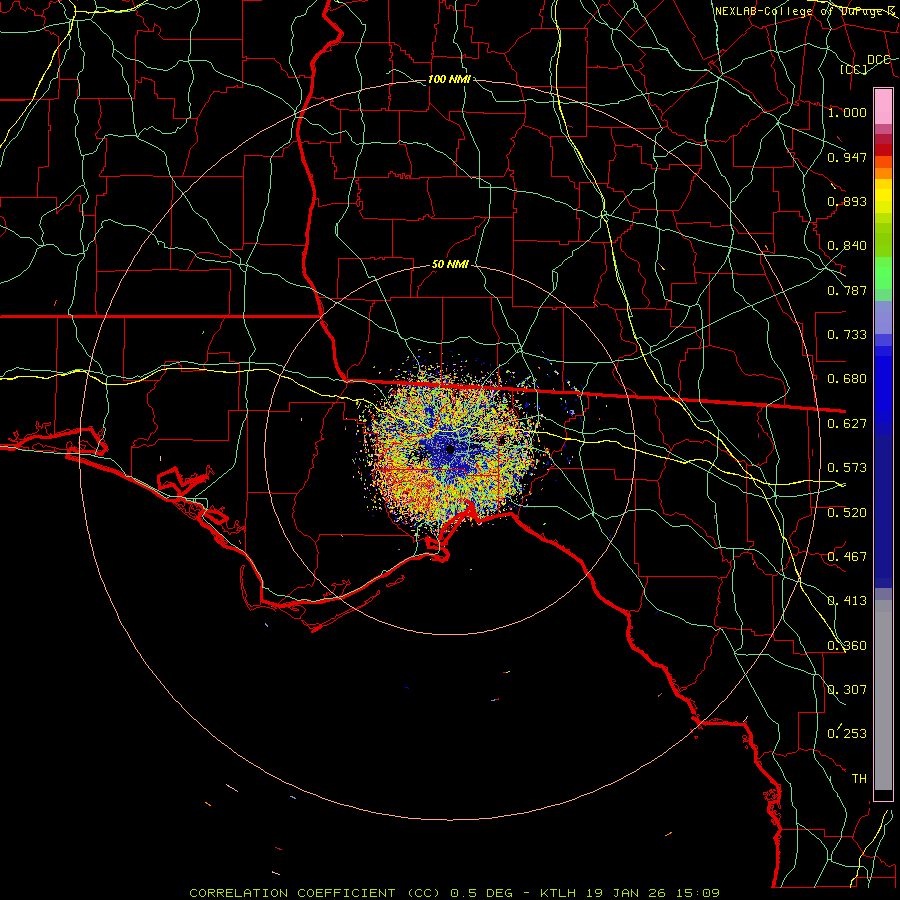Click the 50 NMI range ring label
This screenshot has width=900, height=900.
click(451, 265)
